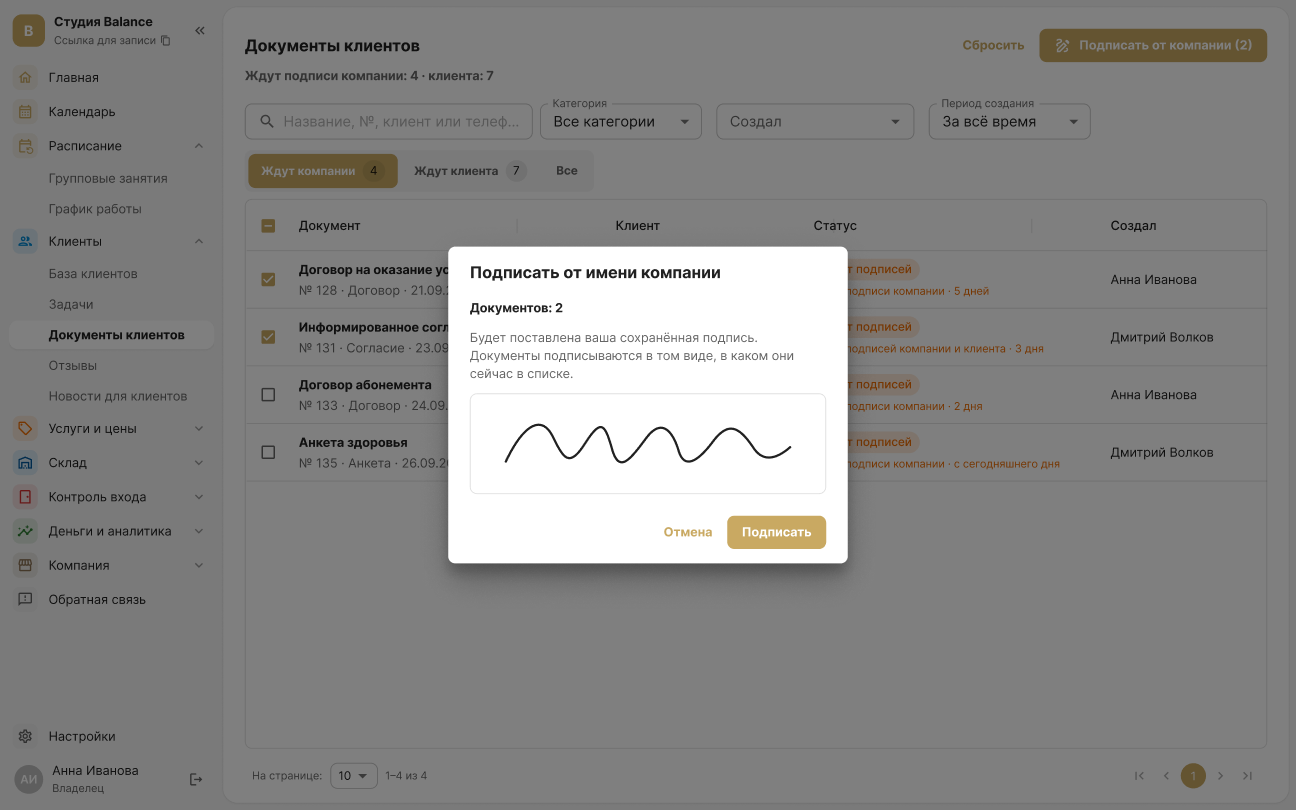The width and height of the screenshot is (1296, 810).
Task: Click the Обратная связь feedback icon
Action: click(x=26, y=599)
